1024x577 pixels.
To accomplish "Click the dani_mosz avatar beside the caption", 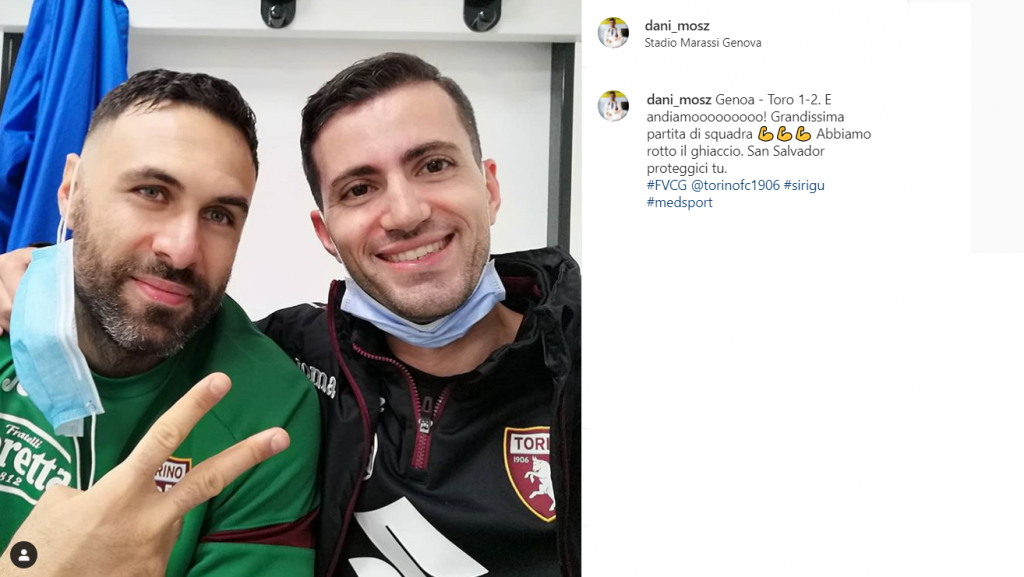I will coord(613,106).
